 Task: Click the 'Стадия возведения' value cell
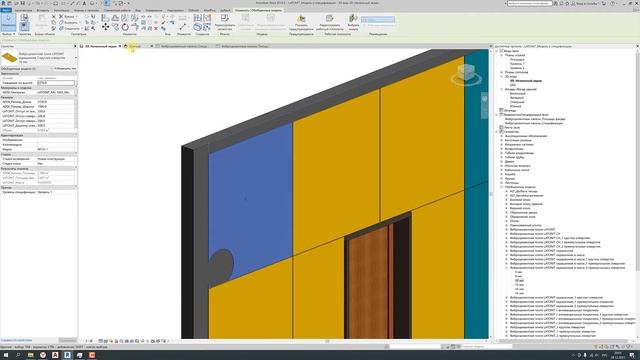56,159
